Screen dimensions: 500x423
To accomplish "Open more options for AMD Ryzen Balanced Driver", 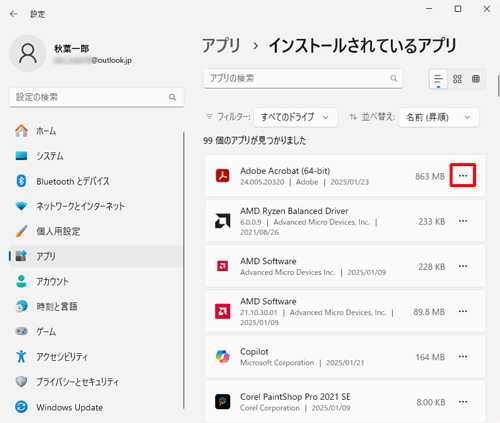I will (x=463, y=221).
